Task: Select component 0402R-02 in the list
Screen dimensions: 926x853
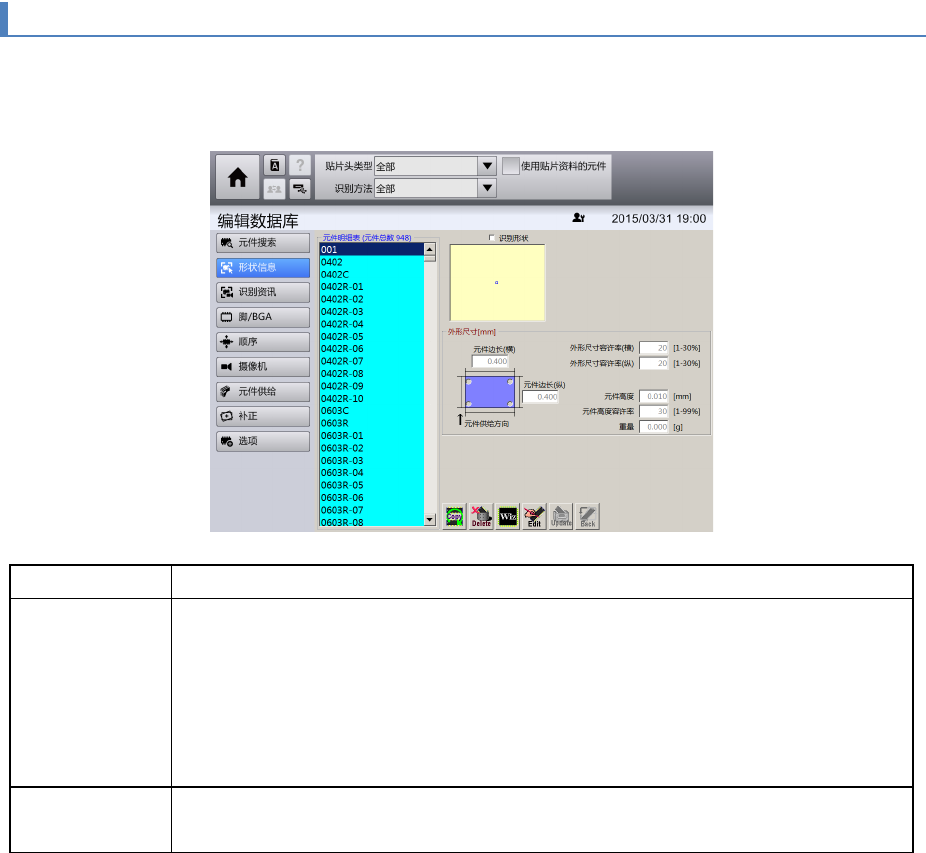Action: (371, 299)
